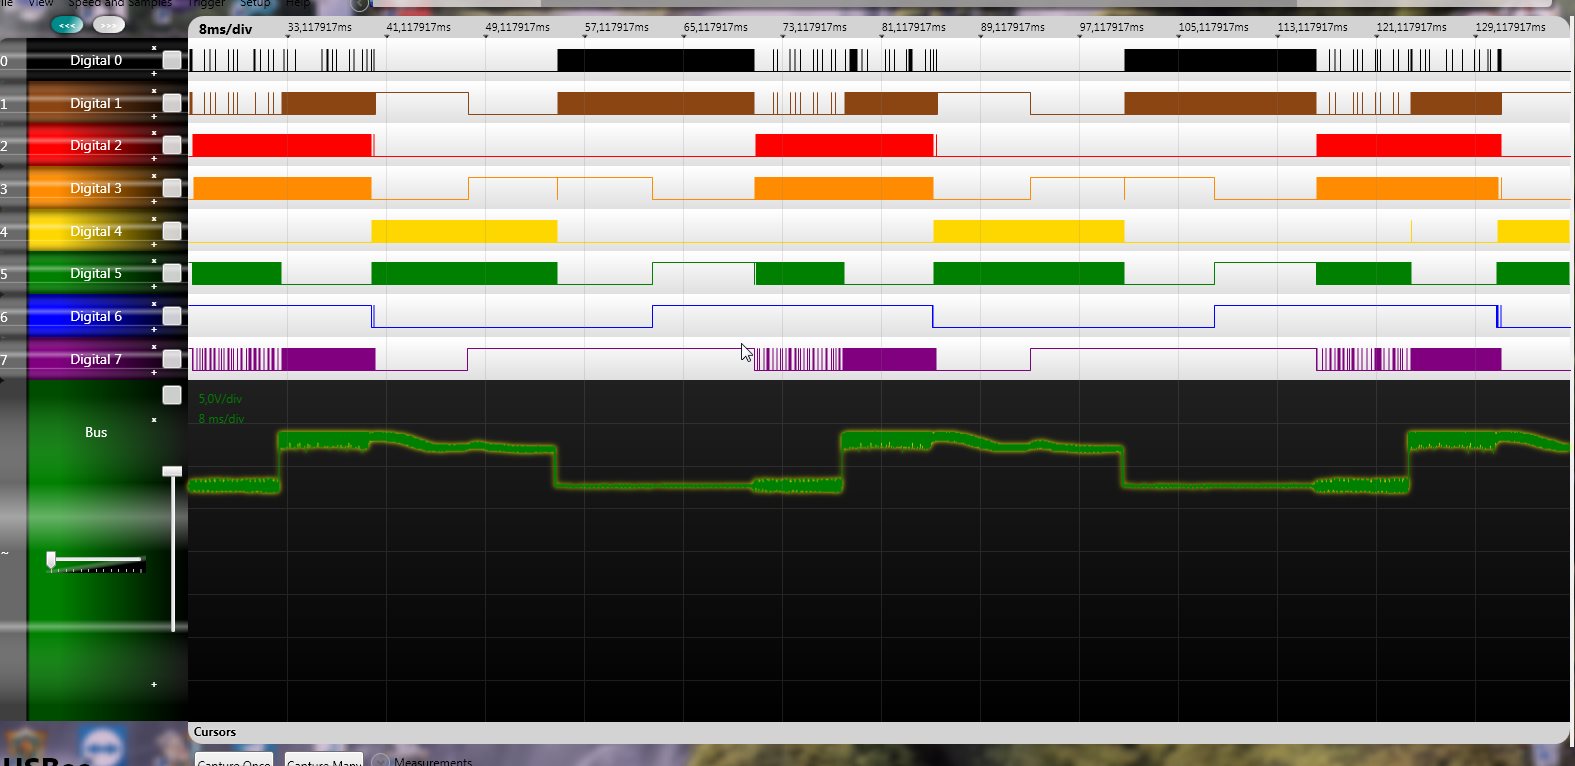Image resolution: width=1575 pixels, height=766 pixels.
Task: Click the plus icon under Digital 7
Action: coord(154,373)
